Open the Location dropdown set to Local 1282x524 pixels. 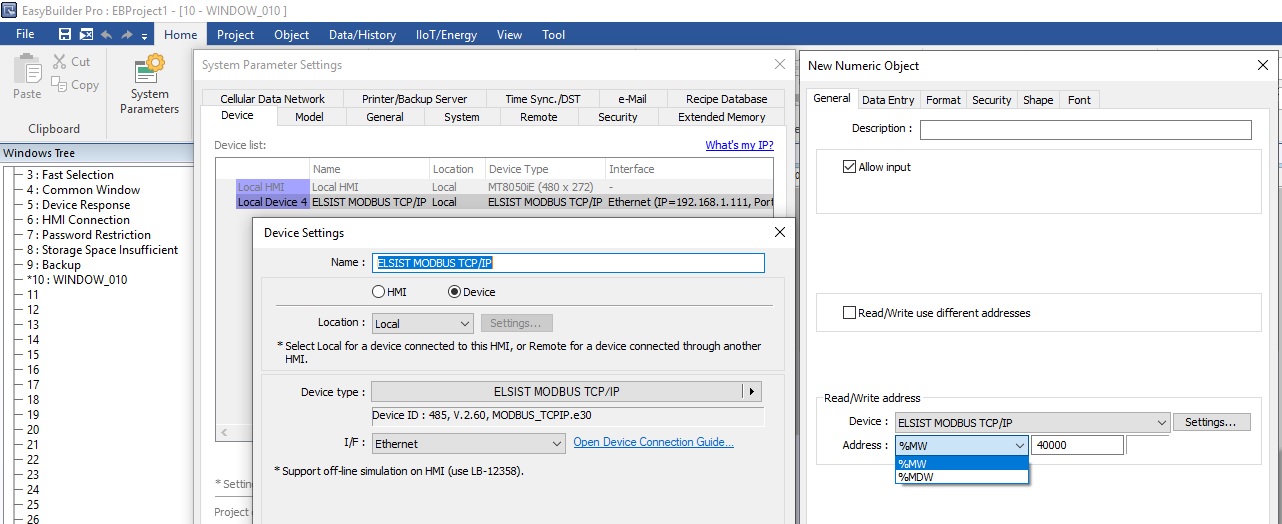tap(422, 324)
